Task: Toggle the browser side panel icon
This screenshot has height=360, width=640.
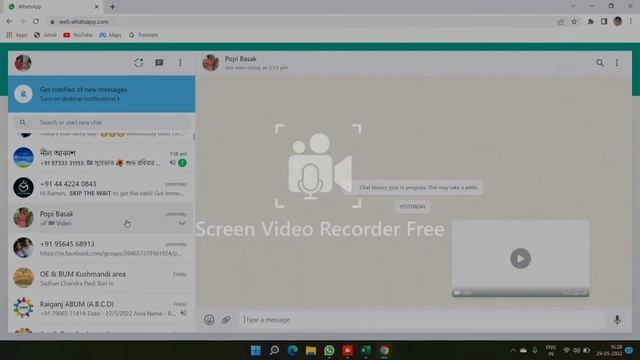Action: [x=604, y=22]
